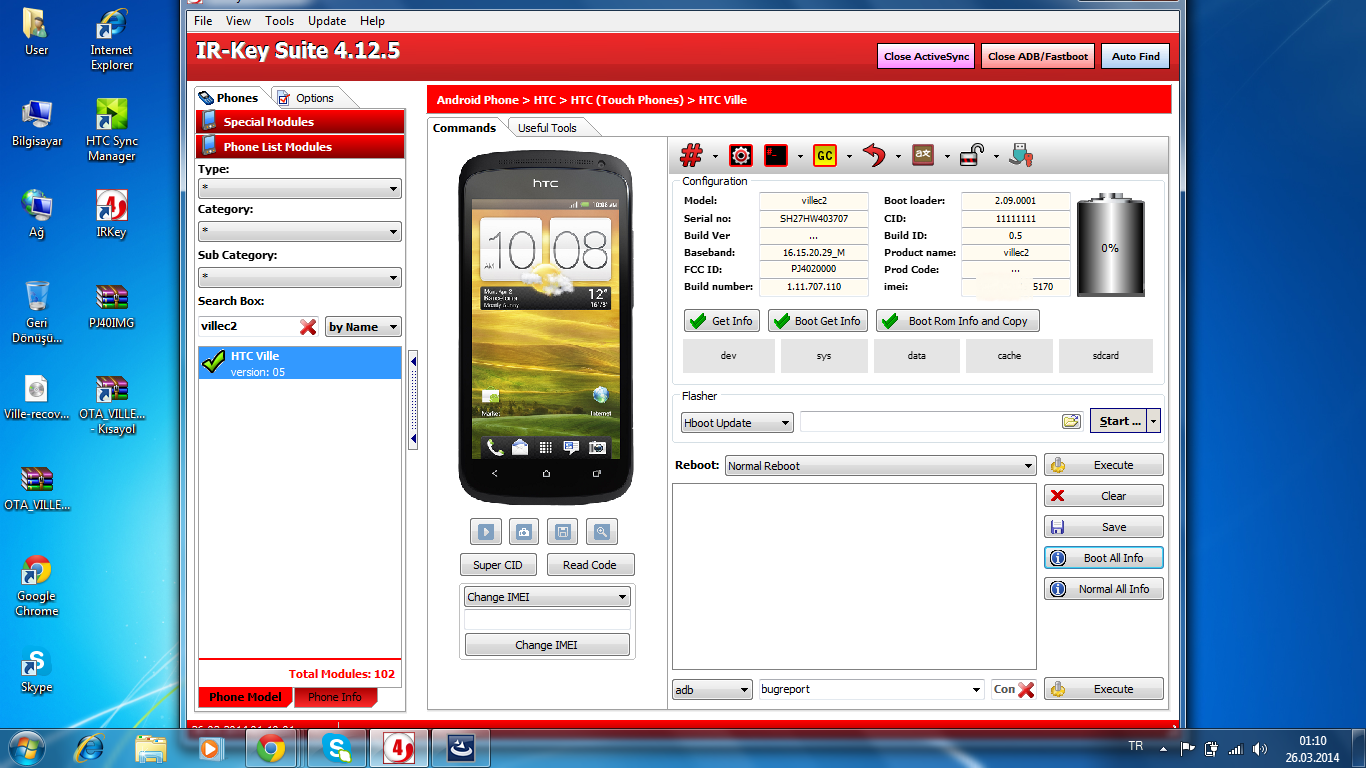Click the Boot All Info button
This screenshot has height=768, width=1366.
click(x=1104, y=558)
